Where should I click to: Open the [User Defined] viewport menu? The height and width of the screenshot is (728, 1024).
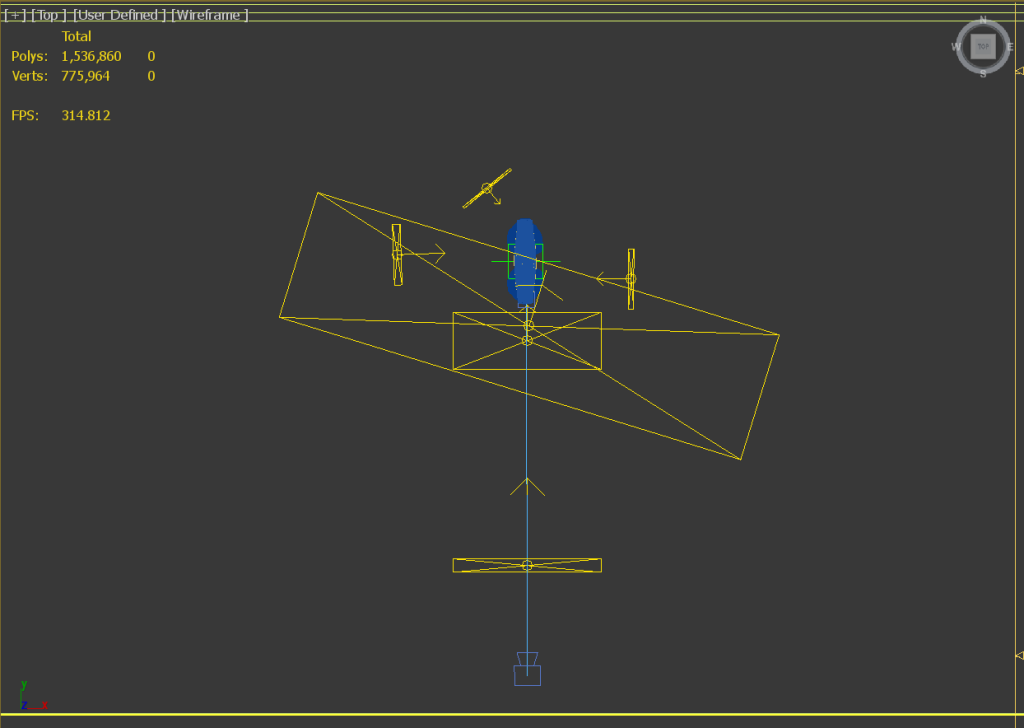[x=119, y=15]
